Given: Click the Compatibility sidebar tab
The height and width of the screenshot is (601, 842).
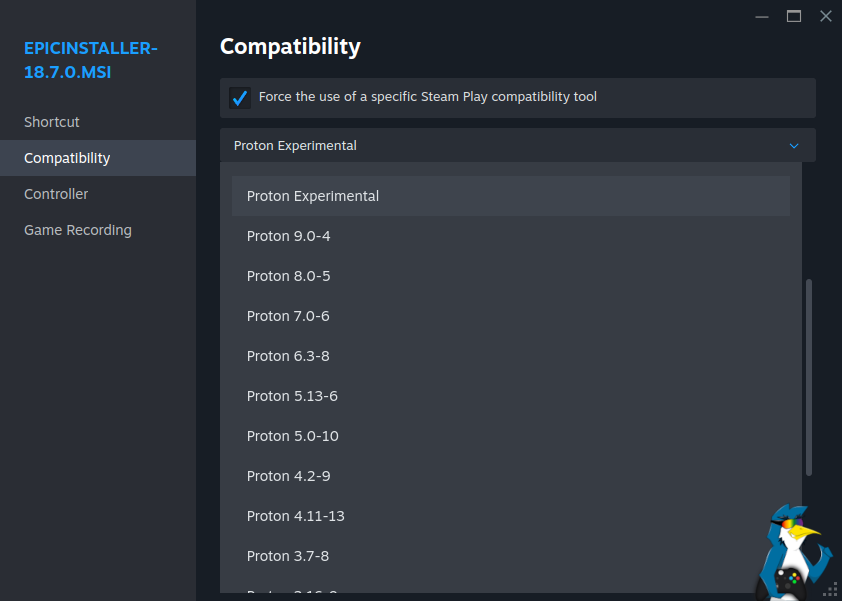Looking at the screenshot, I should click(x=67, y=158).
